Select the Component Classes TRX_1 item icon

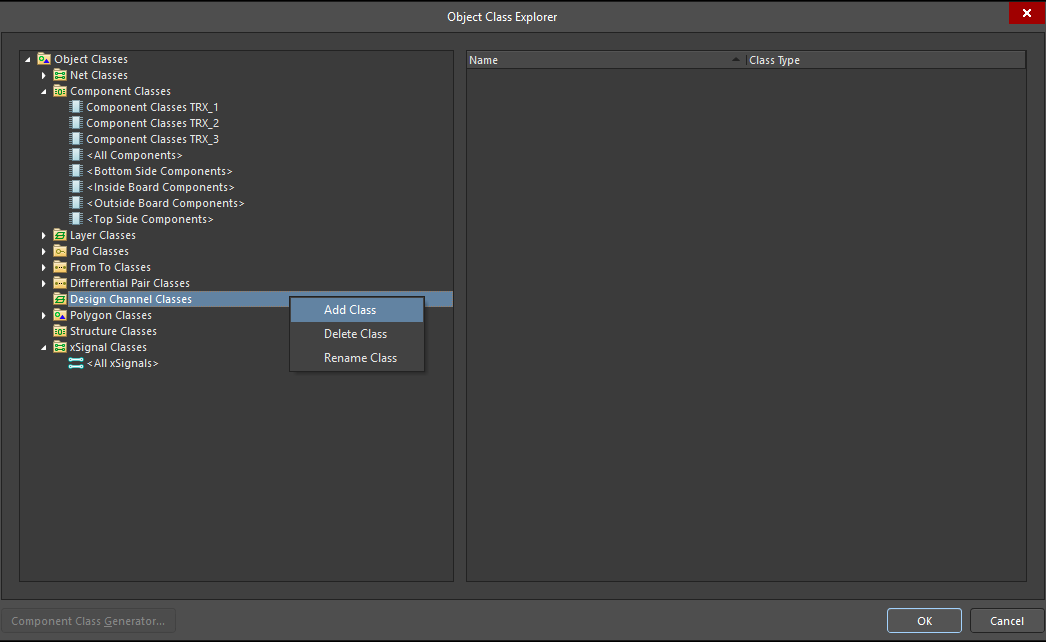click(x=75, y=106)
